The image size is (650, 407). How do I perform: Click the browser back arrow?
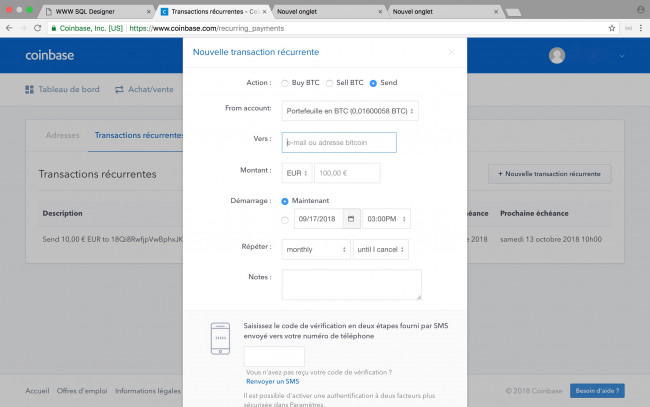click(9, 28)
